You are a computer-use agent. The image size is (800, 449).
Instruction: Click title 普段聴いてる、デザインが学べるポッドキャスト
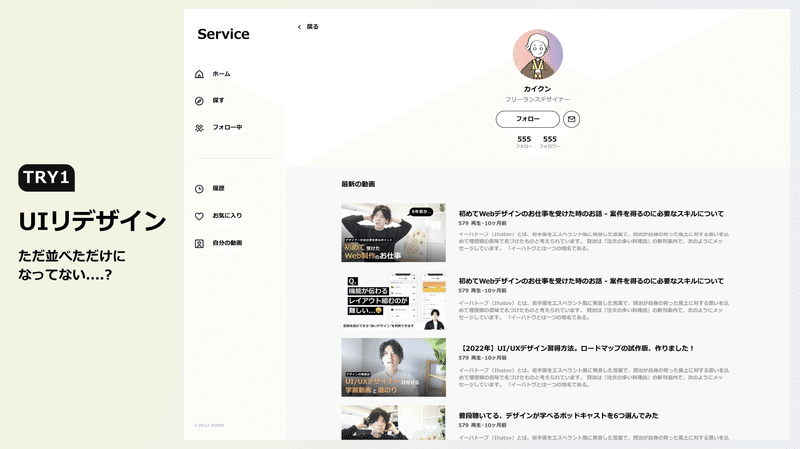pyautogui.click(x=558, y=416)
